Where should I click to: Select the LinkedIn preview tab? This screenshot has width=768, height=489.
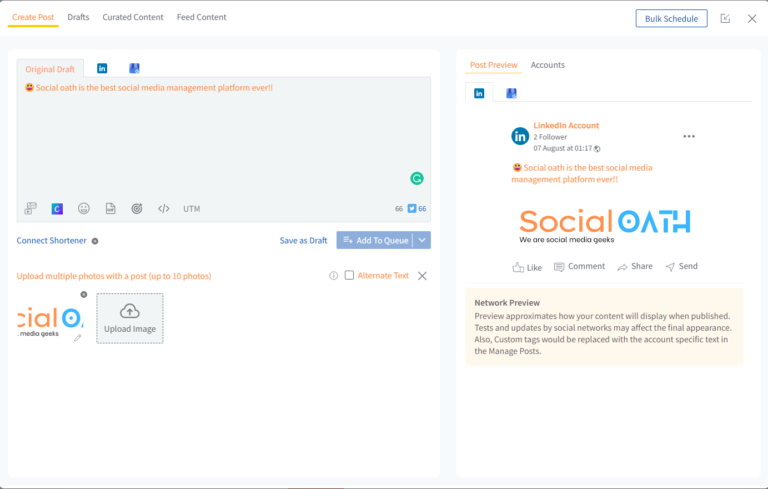479,93
